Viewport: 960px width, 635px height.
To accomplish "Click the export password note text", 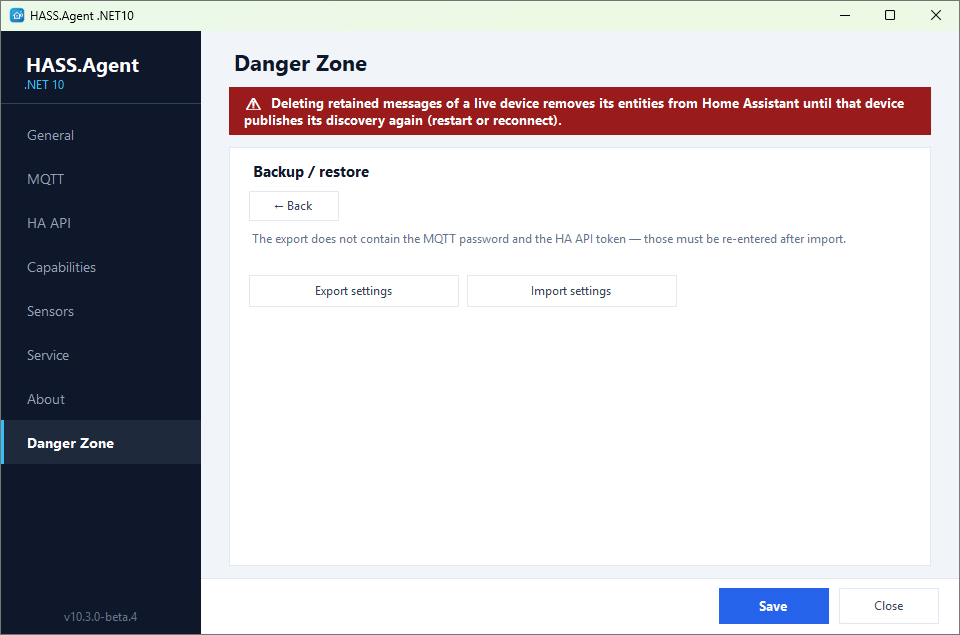I will (x=549, y=239).
